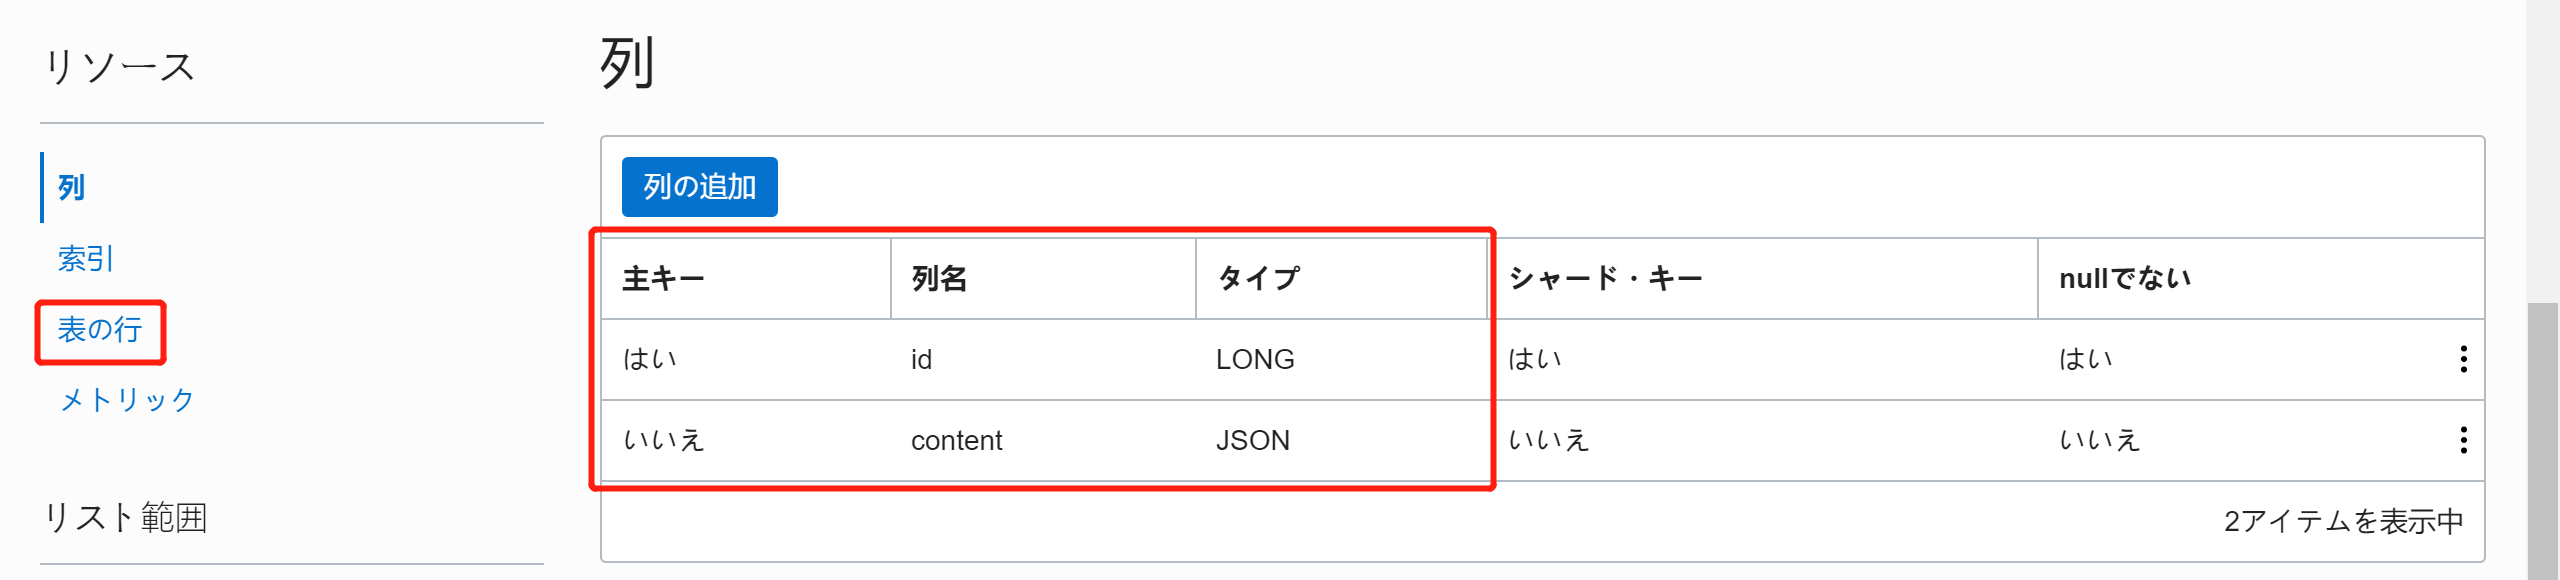Select the id column name cell
The width and height of the screenshot is (2560, 580).
[921, 360]
